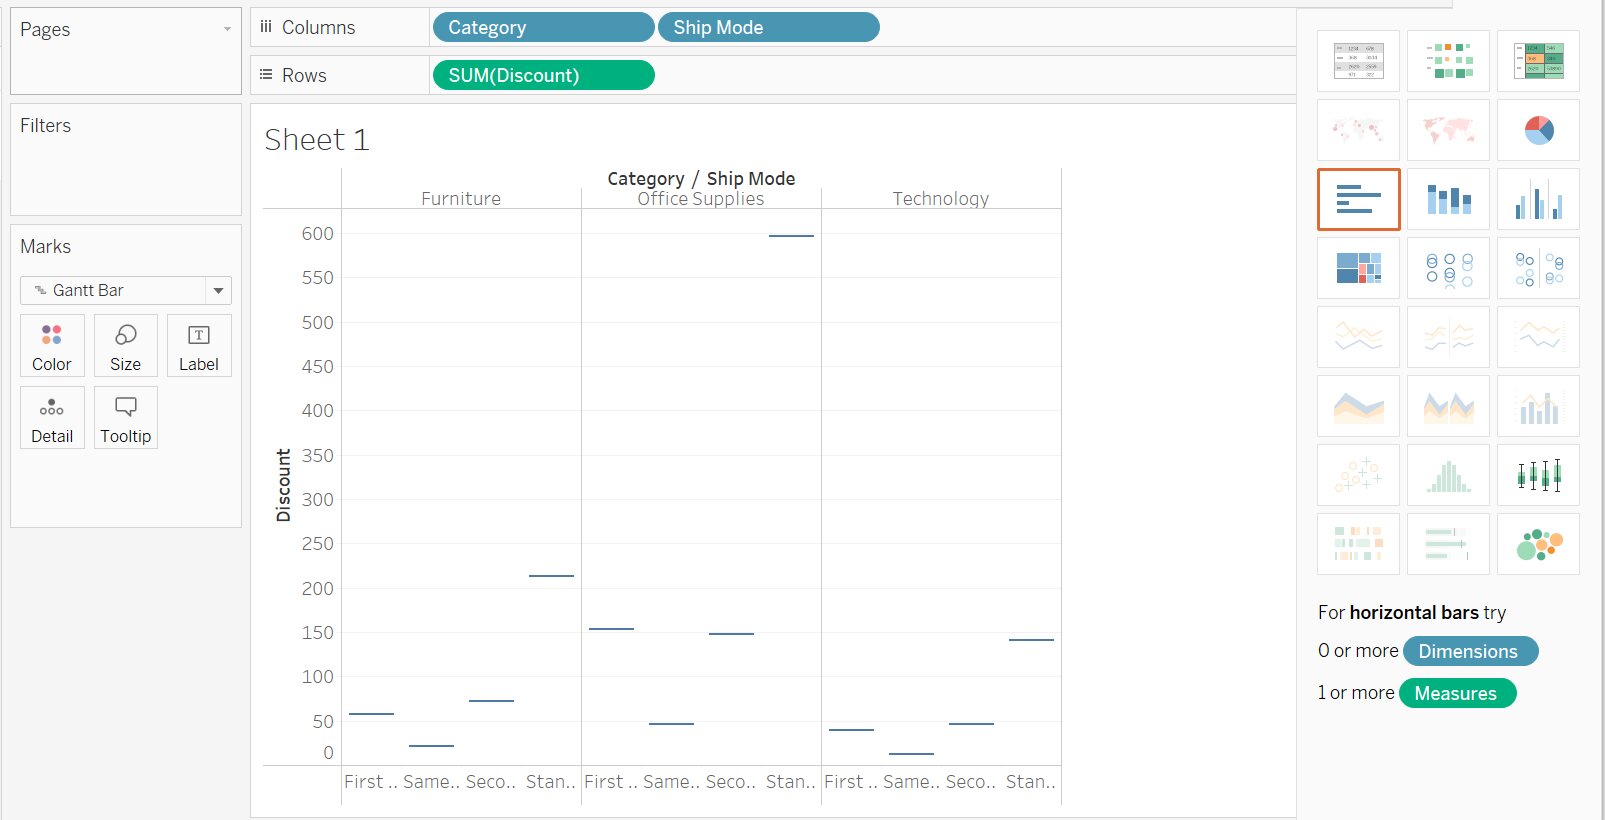Click the selected horizontal bars thumbnail
Screen dimensions: 1605x820
(1358, 199)
